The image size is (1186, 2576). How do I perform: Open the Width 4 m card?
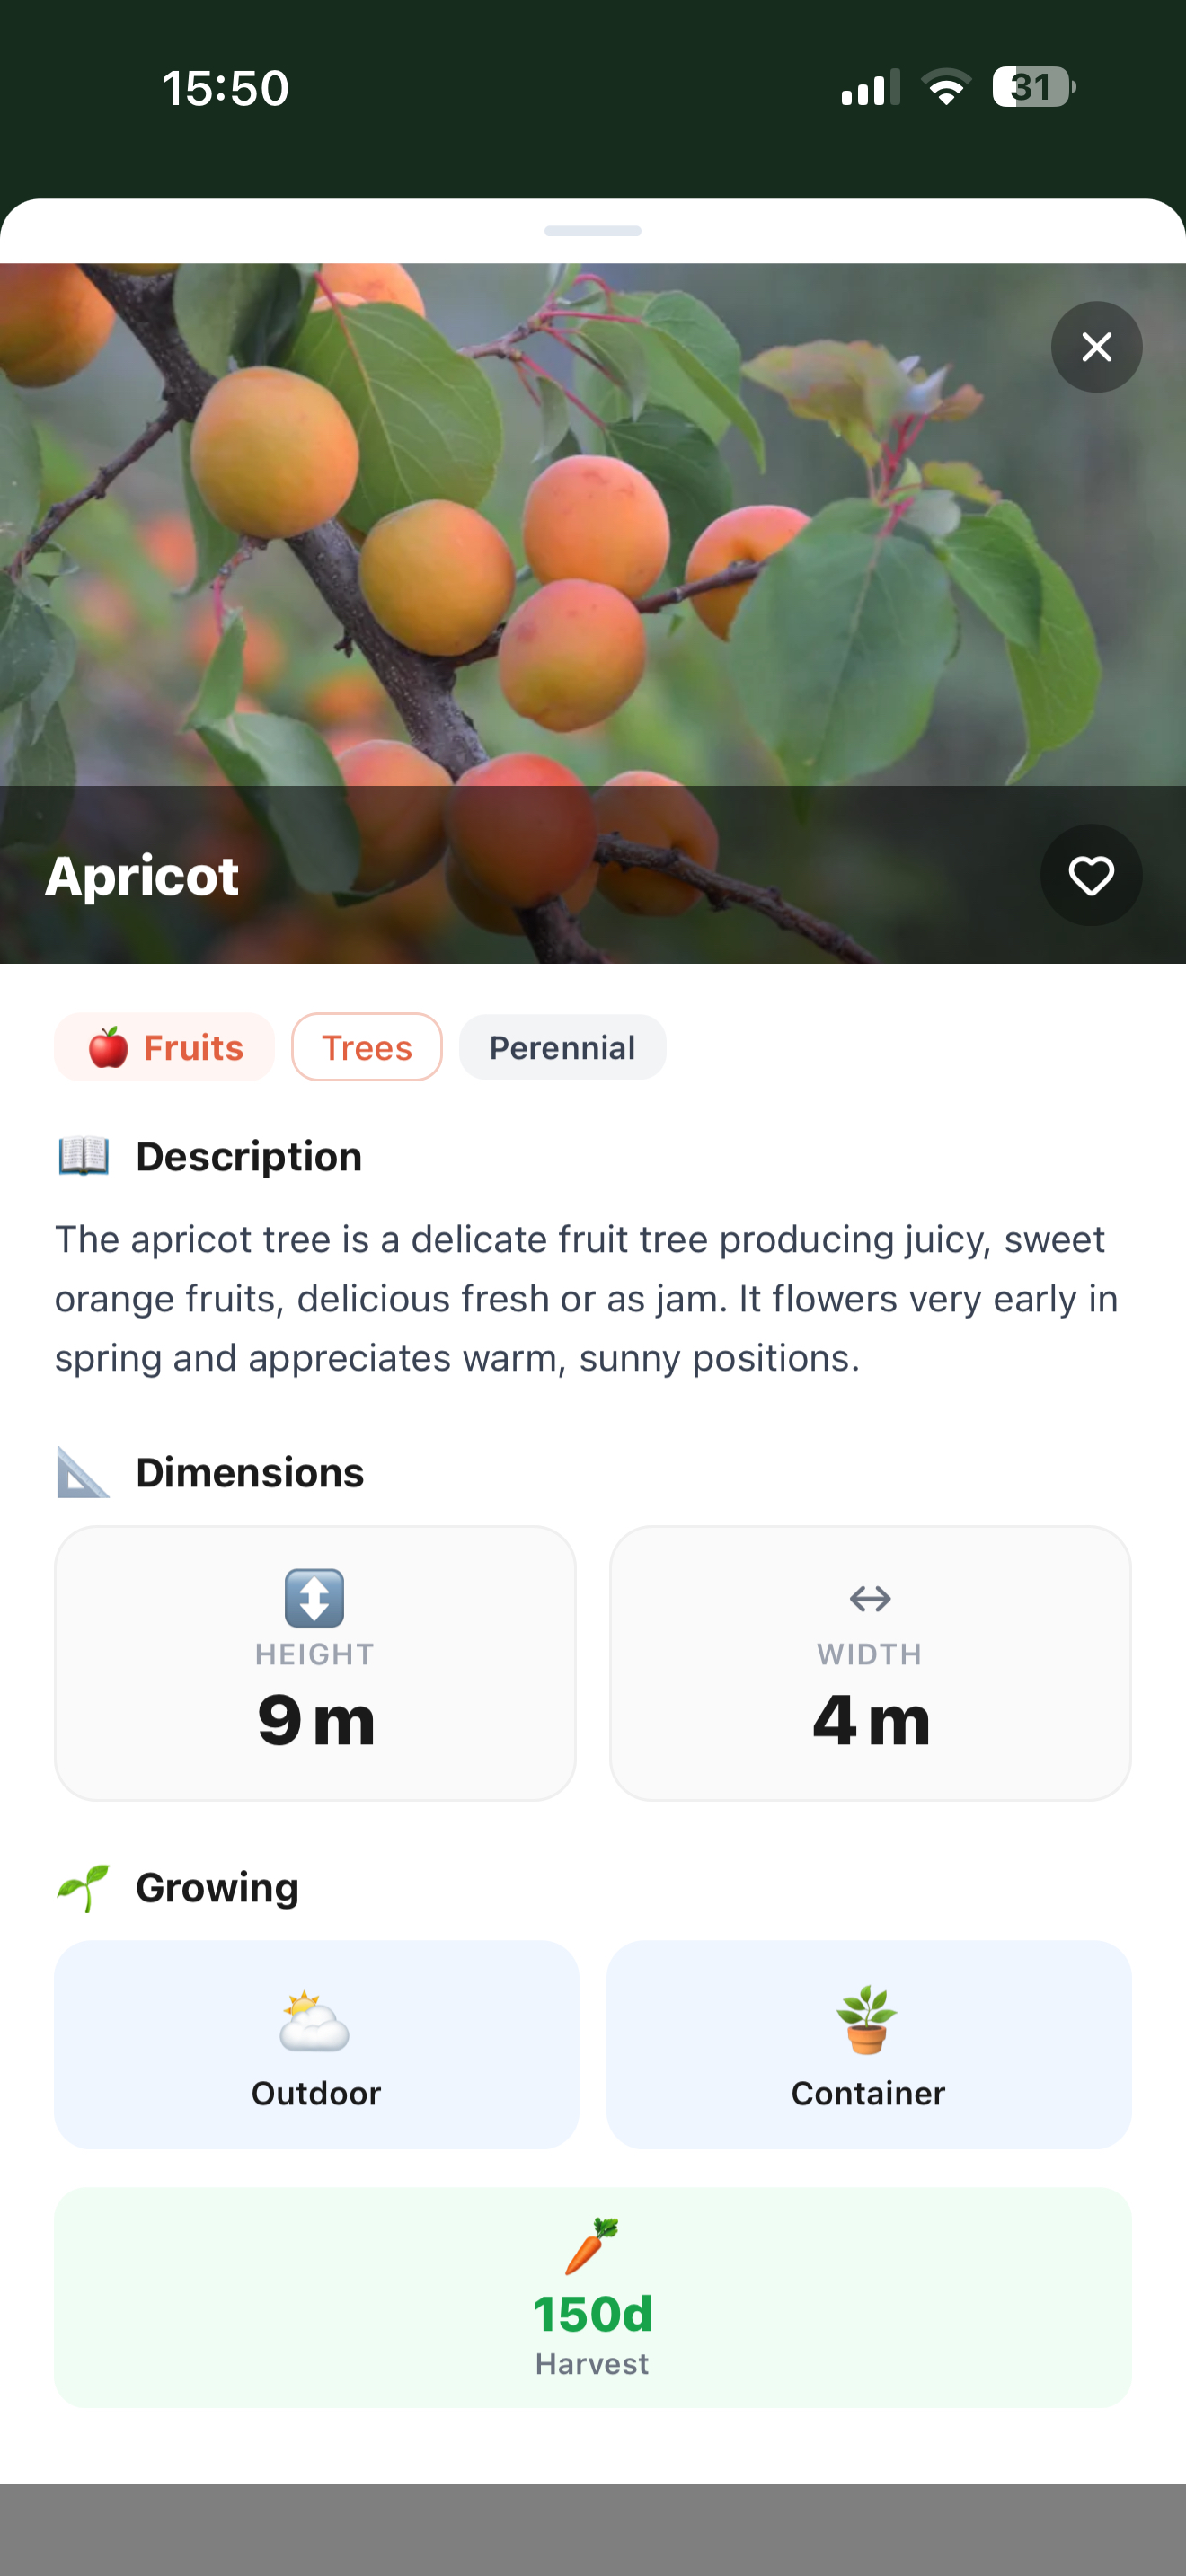tap(870, 1663)
